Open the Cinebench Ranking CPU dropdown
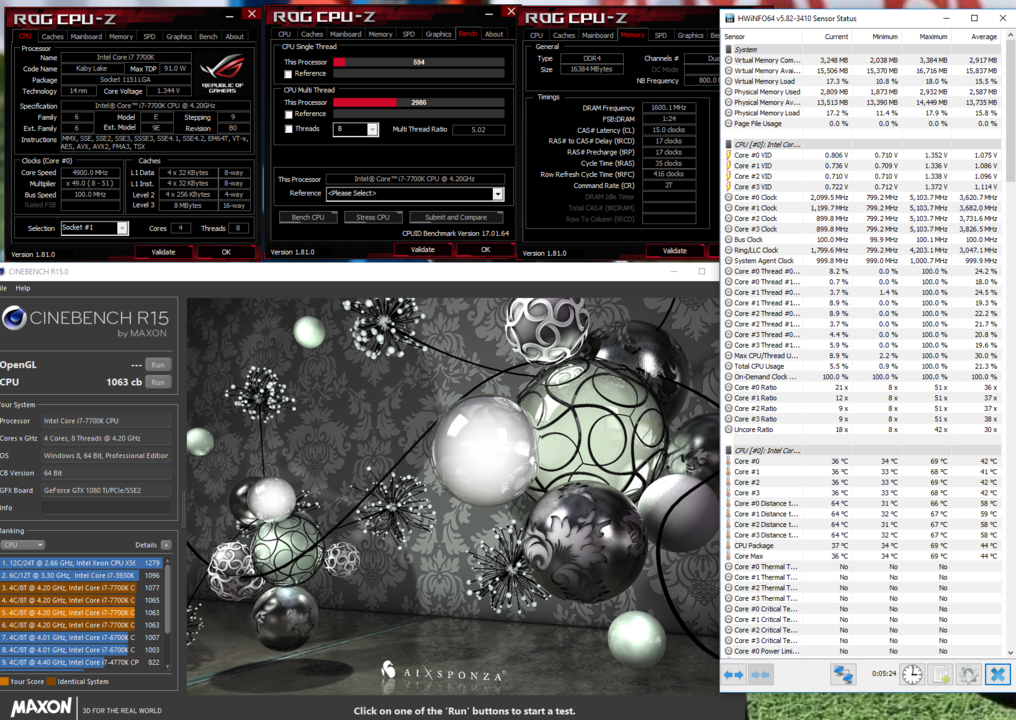This screenshot has width=1016, height=720. pos(23,545)
